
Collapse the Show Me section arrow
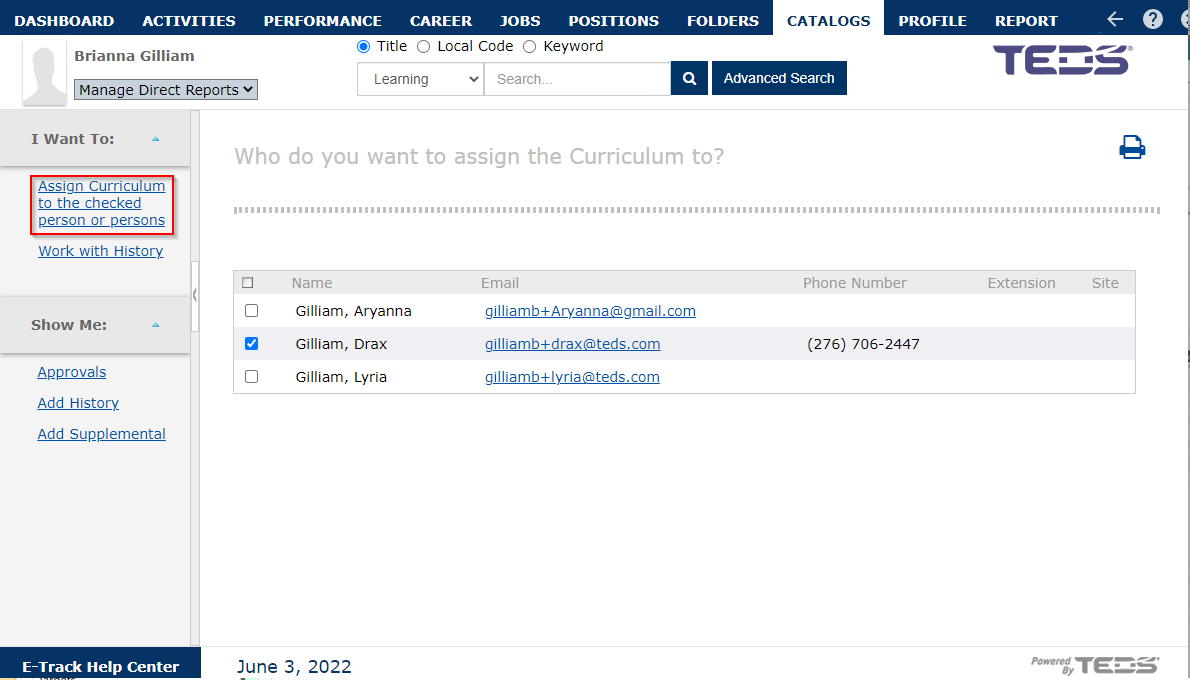[x=156, y=325]
